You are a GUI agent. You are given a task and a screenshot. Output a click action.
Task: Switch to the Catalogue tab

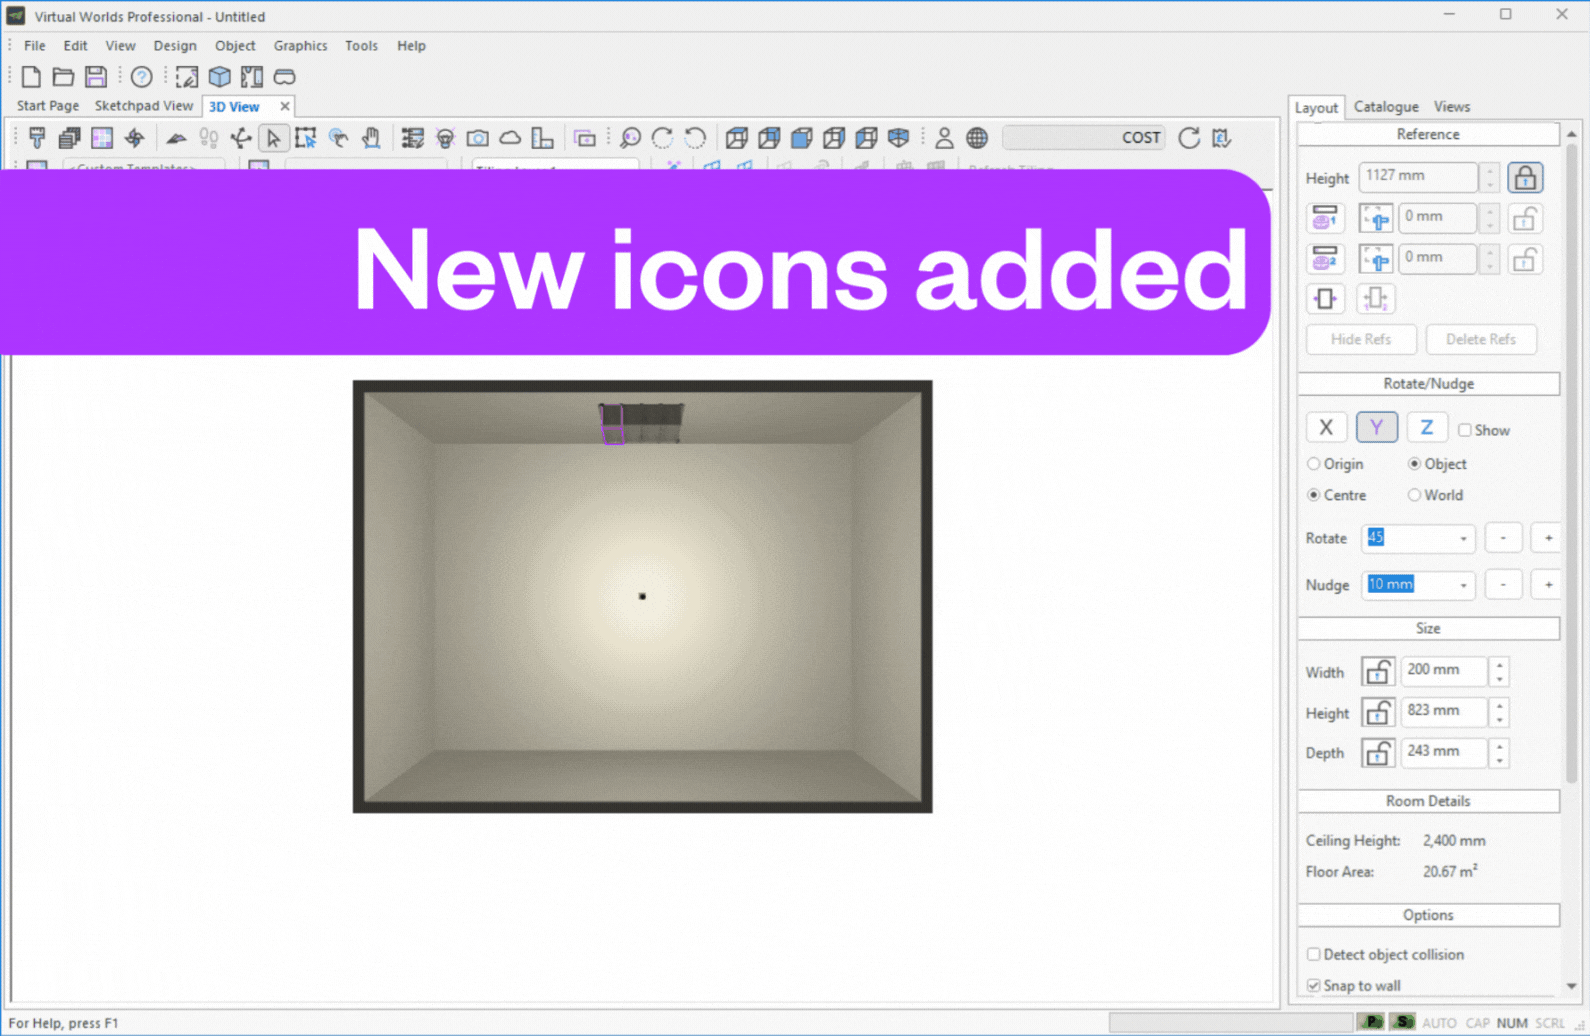pos(1386,107)
